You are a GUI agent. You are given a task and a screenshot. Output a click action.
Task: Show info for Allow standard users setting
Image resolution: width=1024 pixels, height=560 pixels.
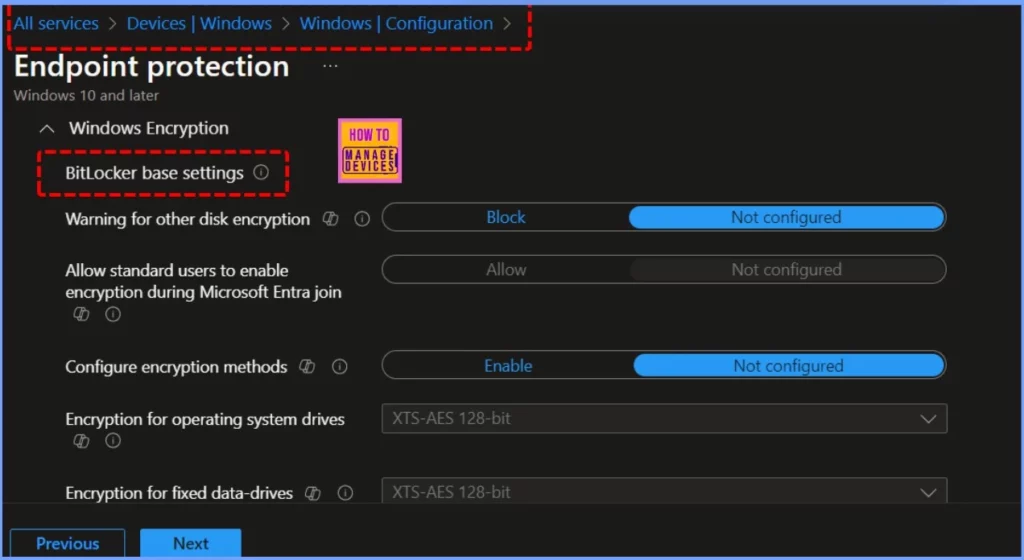[113, 315]
